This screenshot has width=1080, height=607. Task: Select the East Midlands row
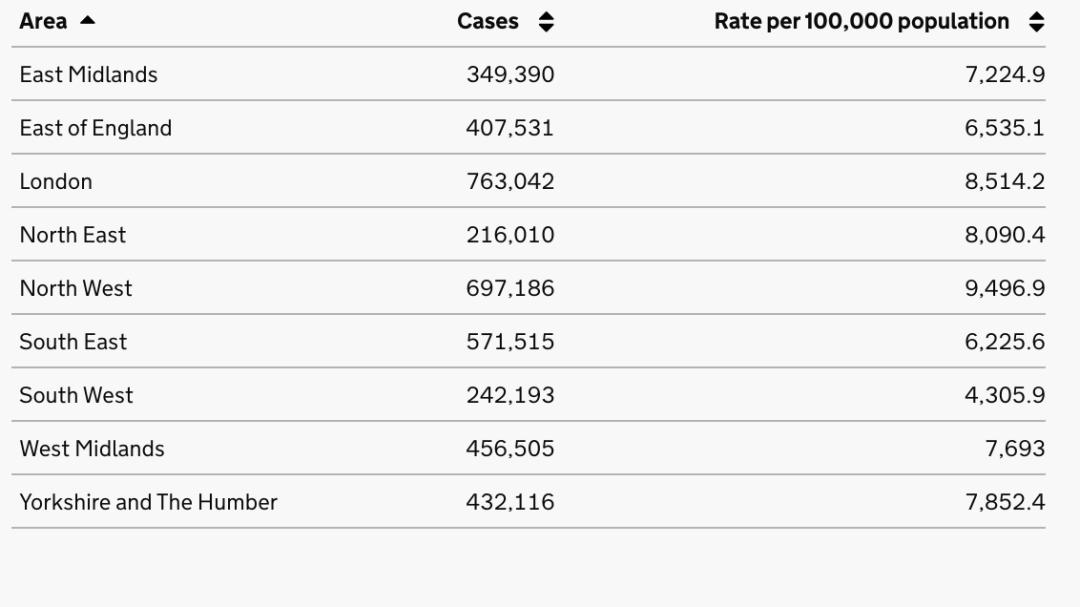[88, 74]
